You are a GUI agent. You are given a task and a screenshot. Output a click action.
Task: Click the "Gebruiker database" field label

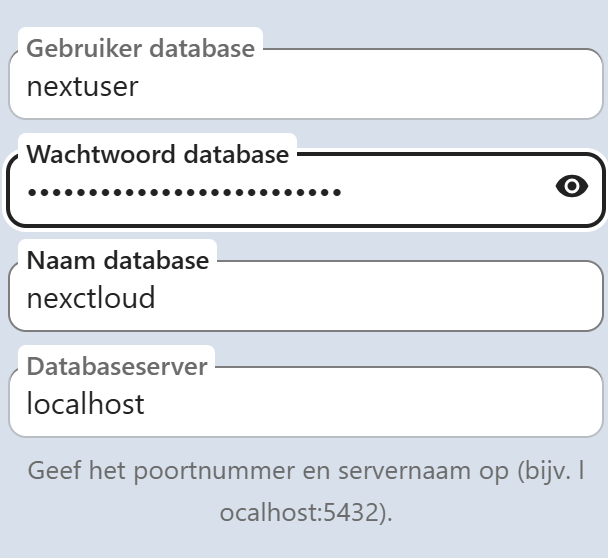(140, 48)
